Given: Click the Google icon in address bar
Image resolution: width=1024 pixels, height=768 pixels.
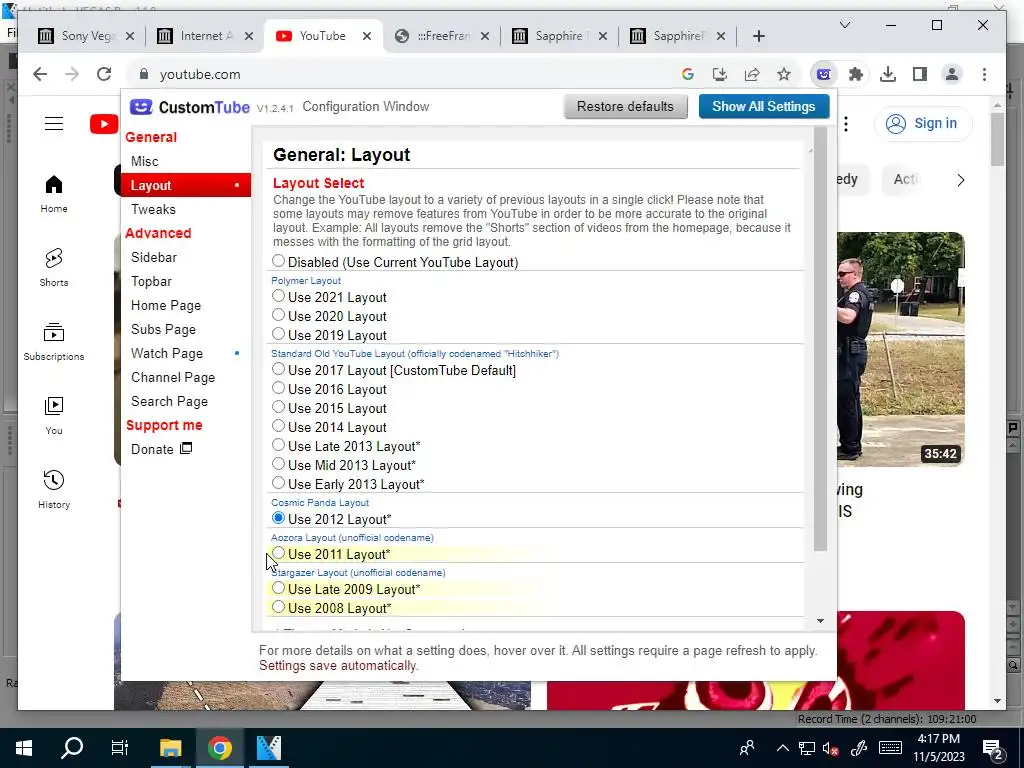Looking at the screenshot, I should pos(688,74).
